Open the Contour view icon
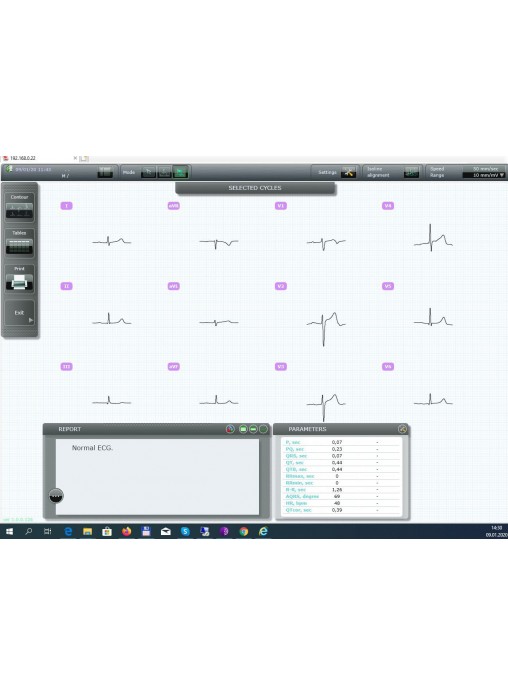508x696 pixels. (x=19, y=210)
